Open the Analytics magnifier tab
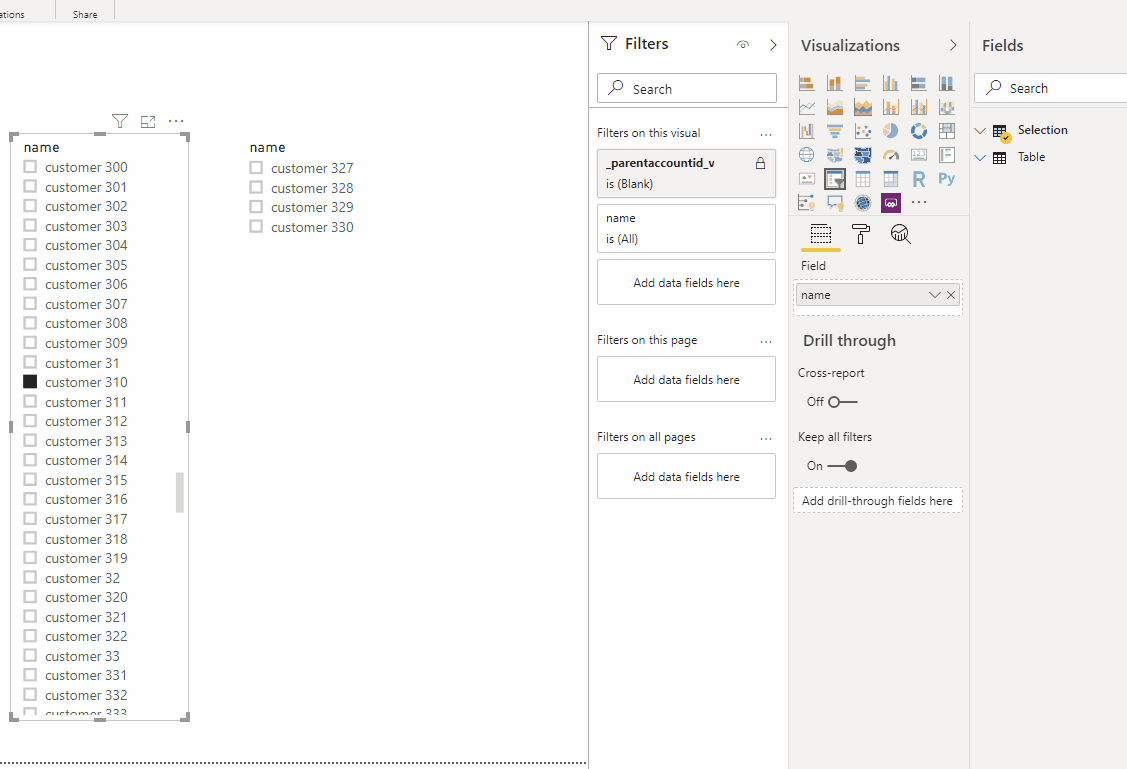The image size is (1127, 769). (900, 234)
